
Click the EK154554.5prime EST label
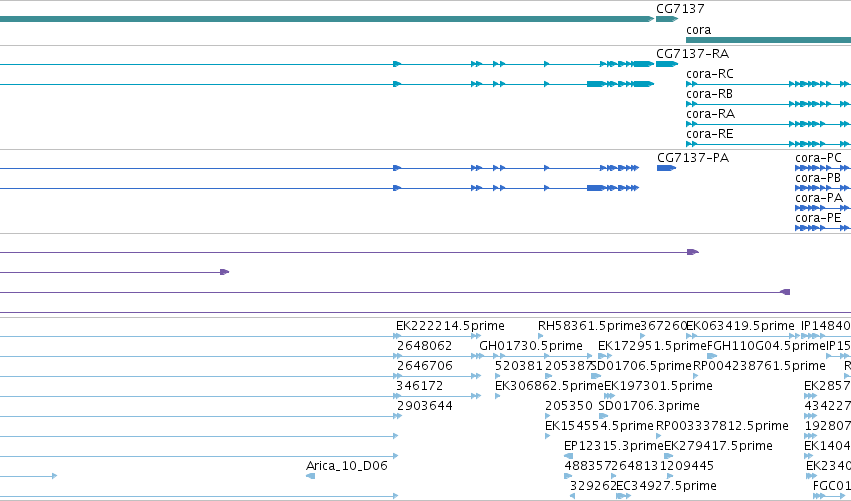pos(599,426)
